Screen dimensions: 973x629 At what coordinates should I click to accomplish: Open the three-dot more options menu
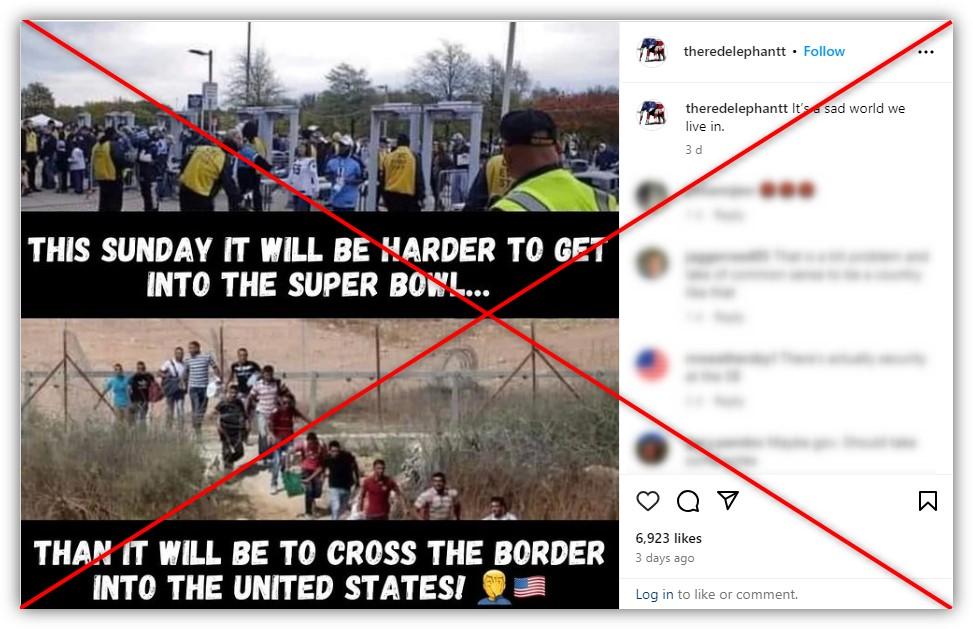coord(926,52)
